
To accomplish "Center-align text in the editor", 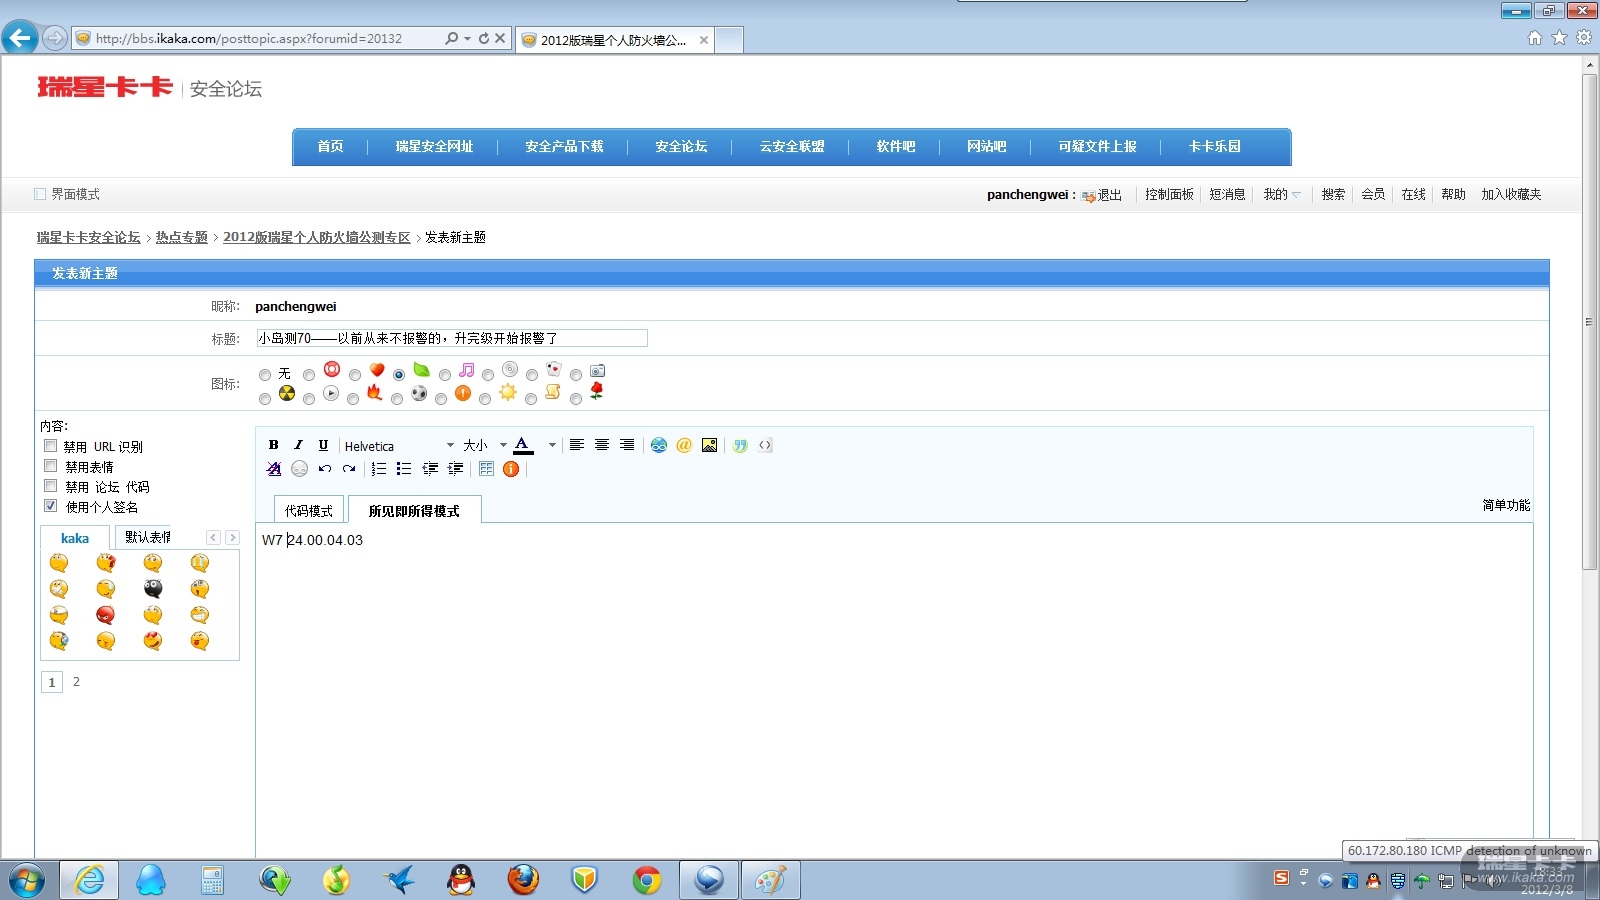I will point(602,445).
